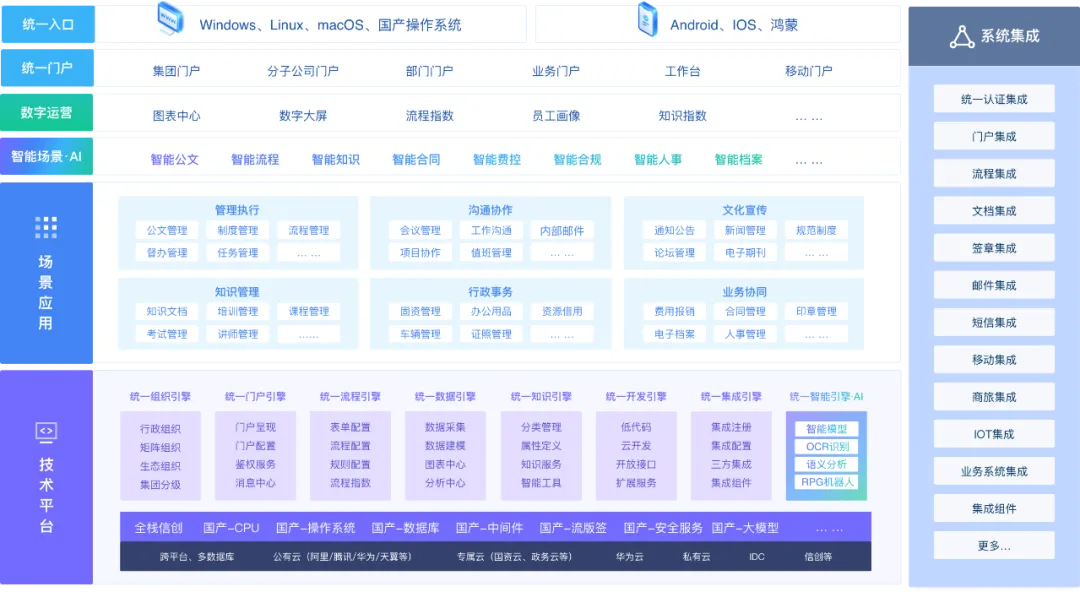Viewport: 1080px width, 592px height.
Task: Click the 系统集成 network triangle icon
Action: [961, 37]
